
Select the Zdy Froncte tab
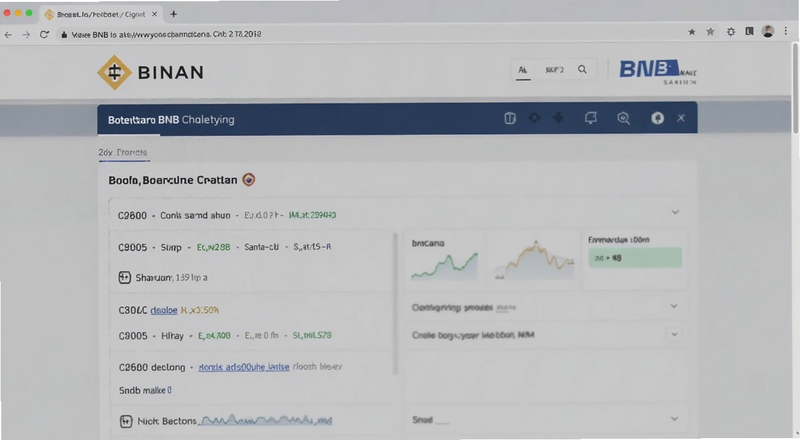pos(122,152)
